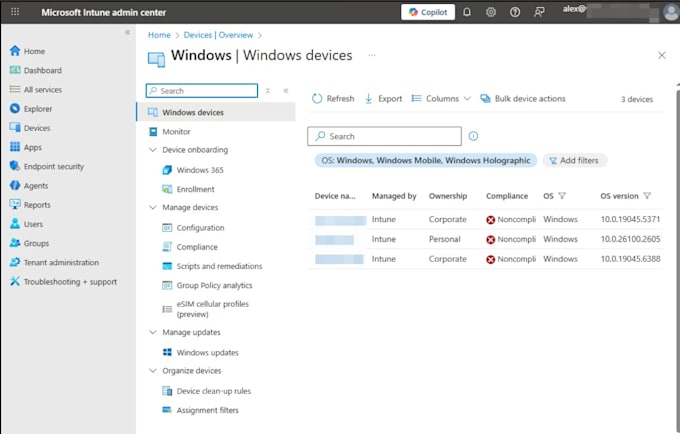Close the Windows devices blade
Viewport: 680px width, 434px height.
click(662, 55)
